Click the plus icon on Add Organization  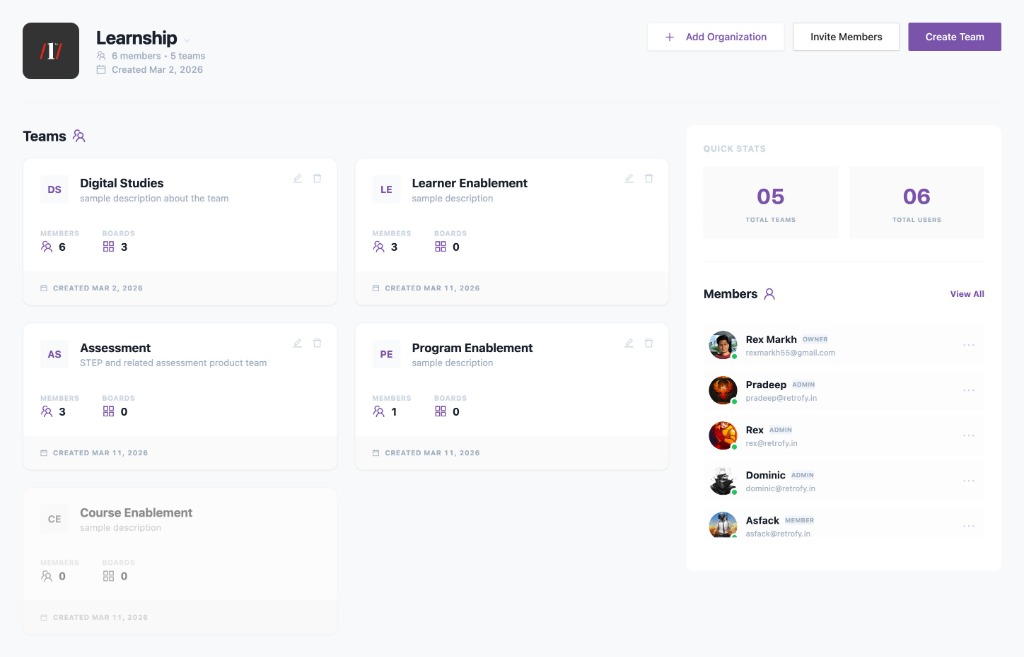tap(669, 36)
